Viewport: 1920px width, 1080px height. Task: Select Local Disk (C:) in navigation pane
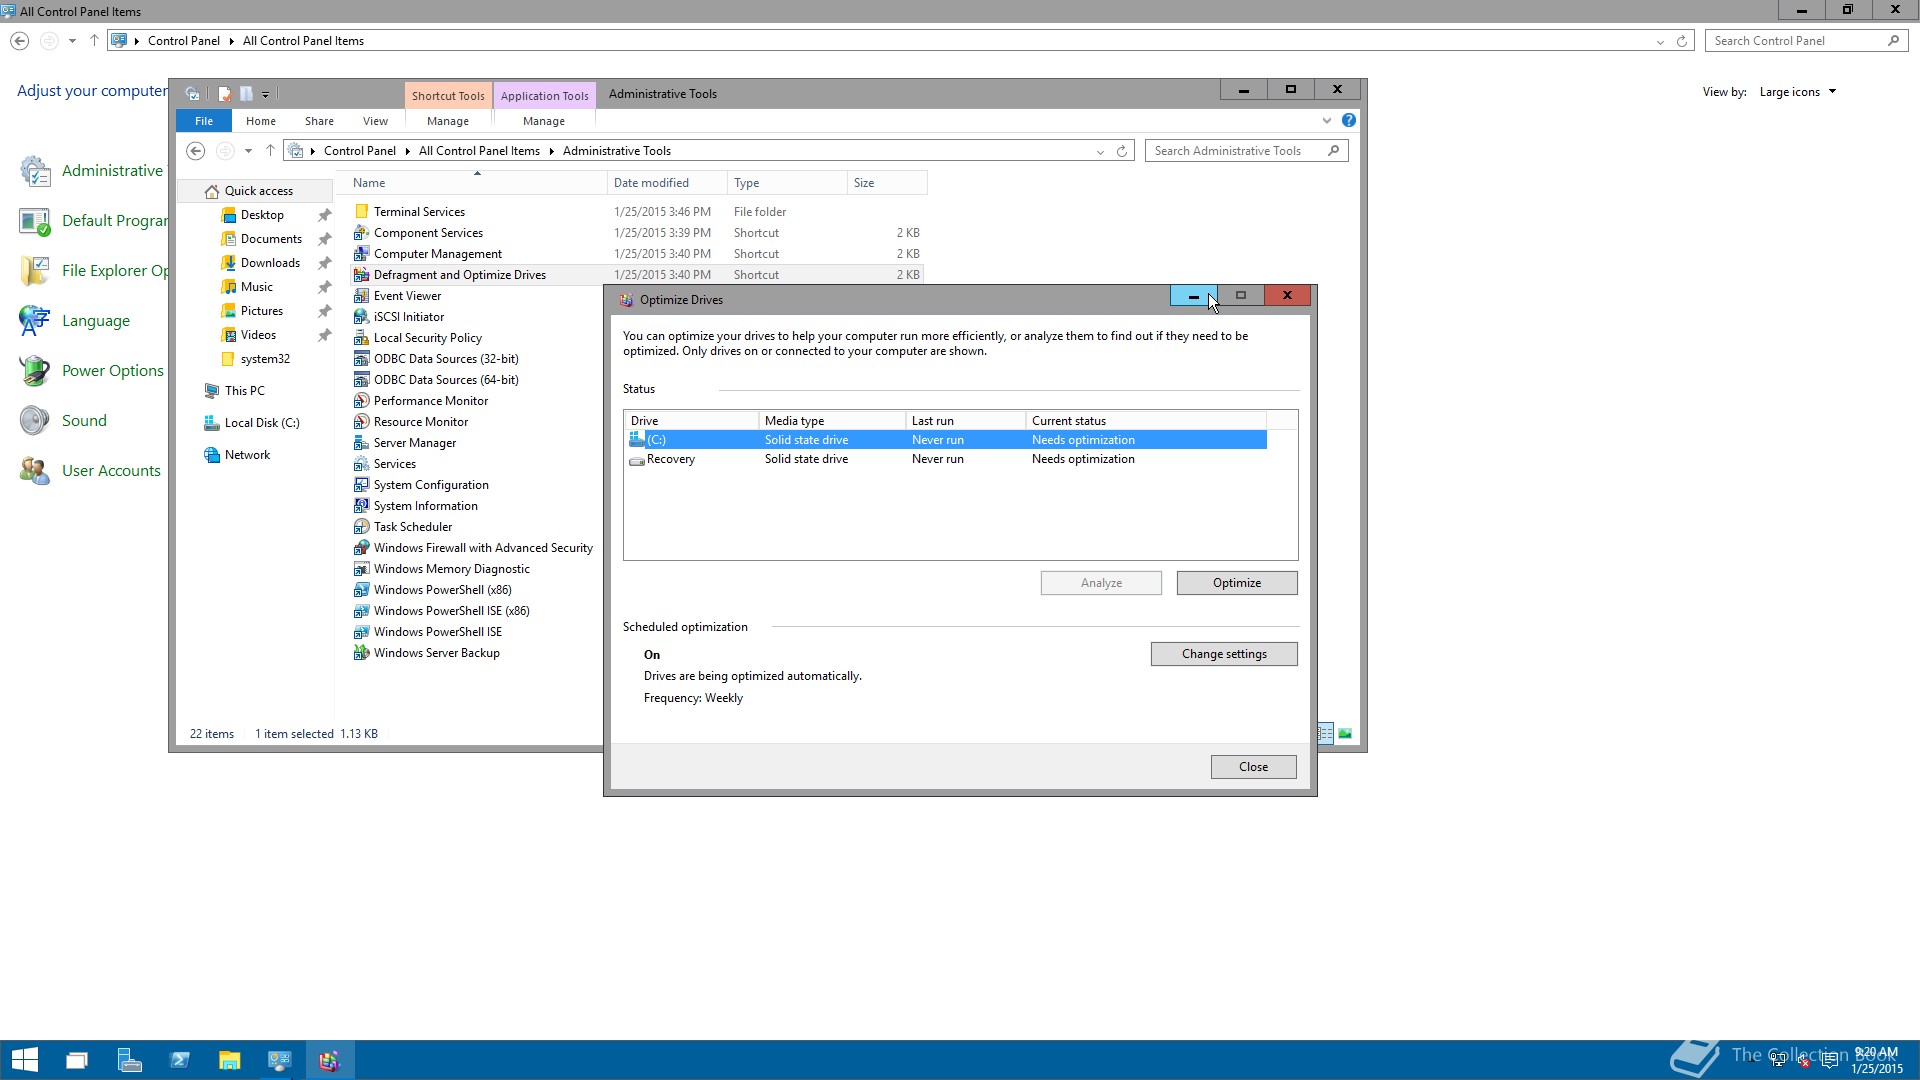click(262, 423)
